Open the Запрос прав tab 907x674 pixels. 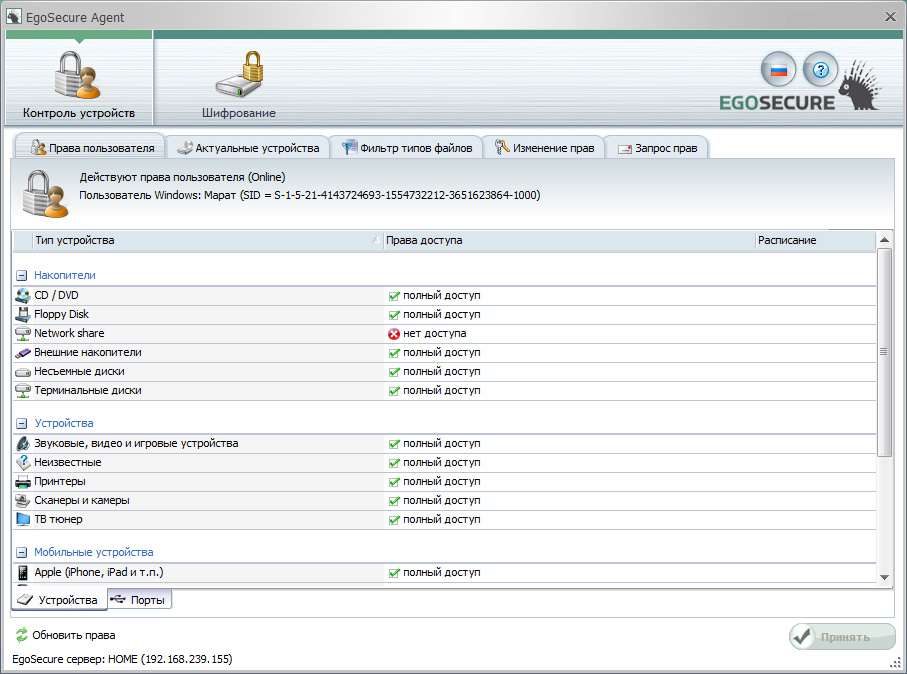657,148
